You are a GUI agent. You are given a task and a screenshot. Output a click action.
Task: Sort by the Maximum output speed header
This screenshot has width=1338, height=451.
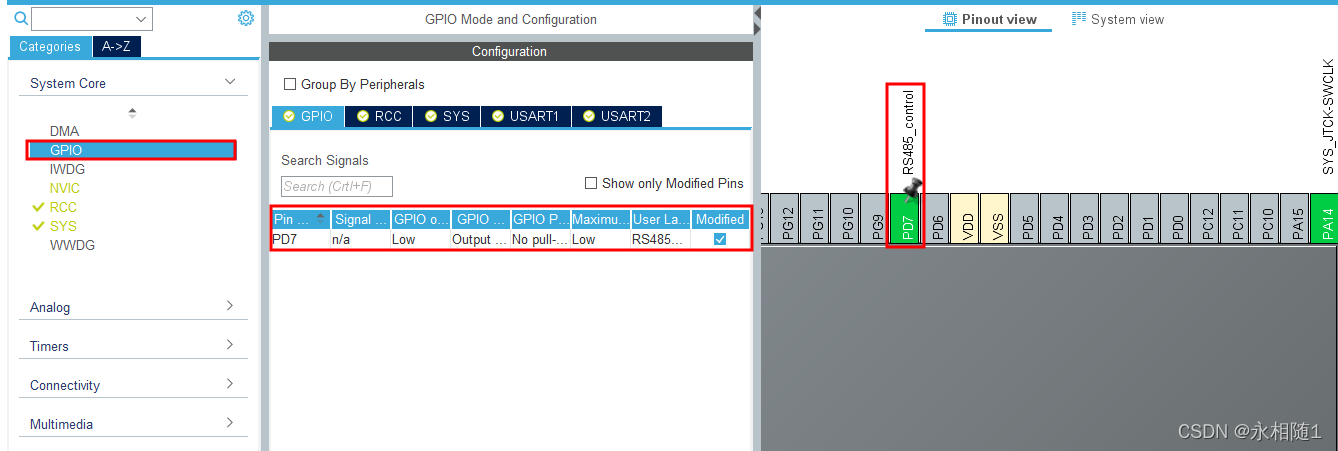(600, 219)
